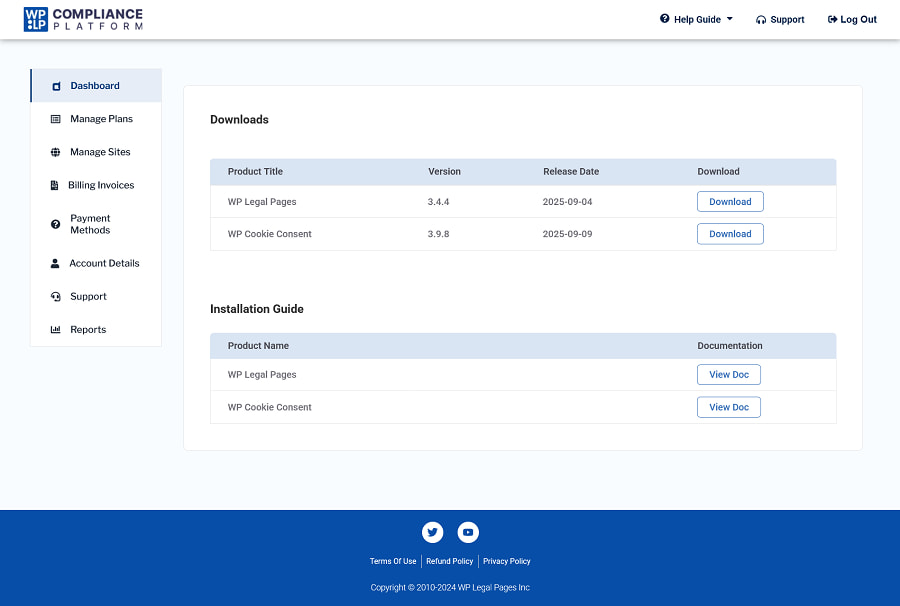900x606 pixels.
Task: Click the Version column header
Action: (444, 172)
